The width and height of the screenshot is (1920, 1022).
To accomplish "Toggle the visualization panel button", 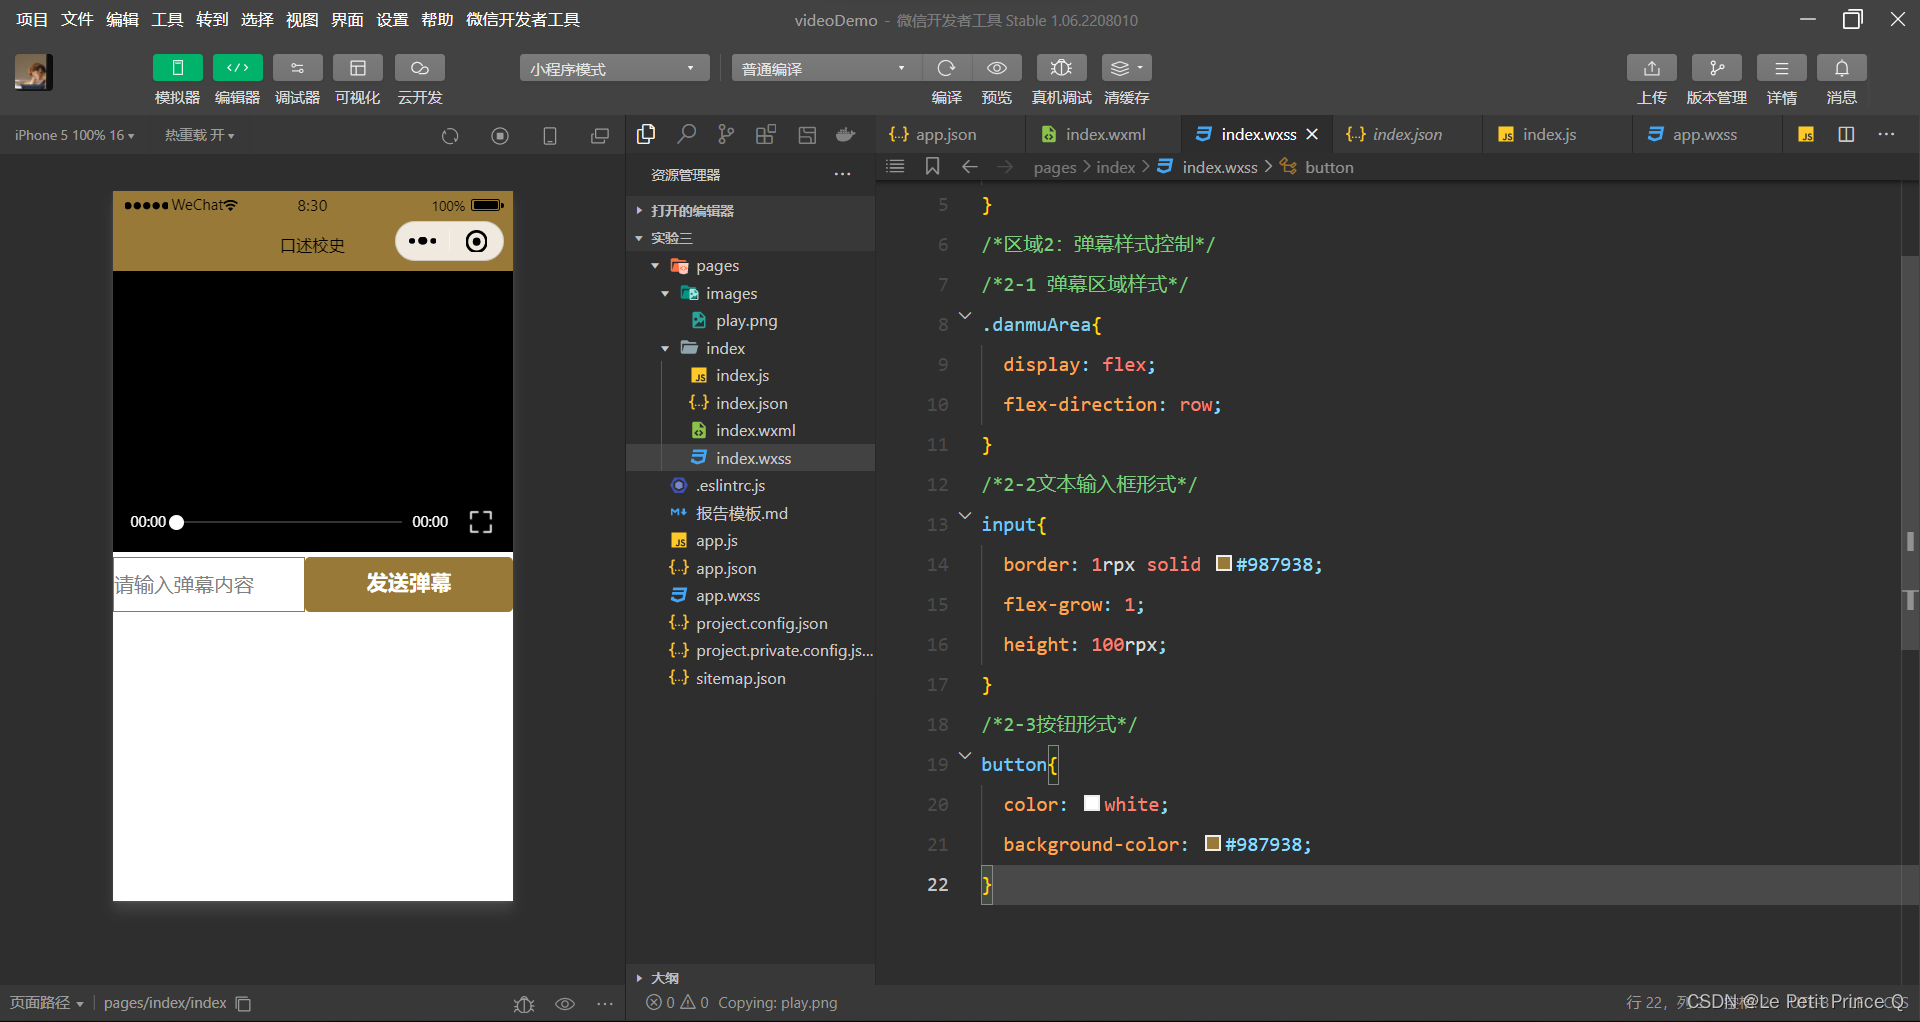I will 357,68.
